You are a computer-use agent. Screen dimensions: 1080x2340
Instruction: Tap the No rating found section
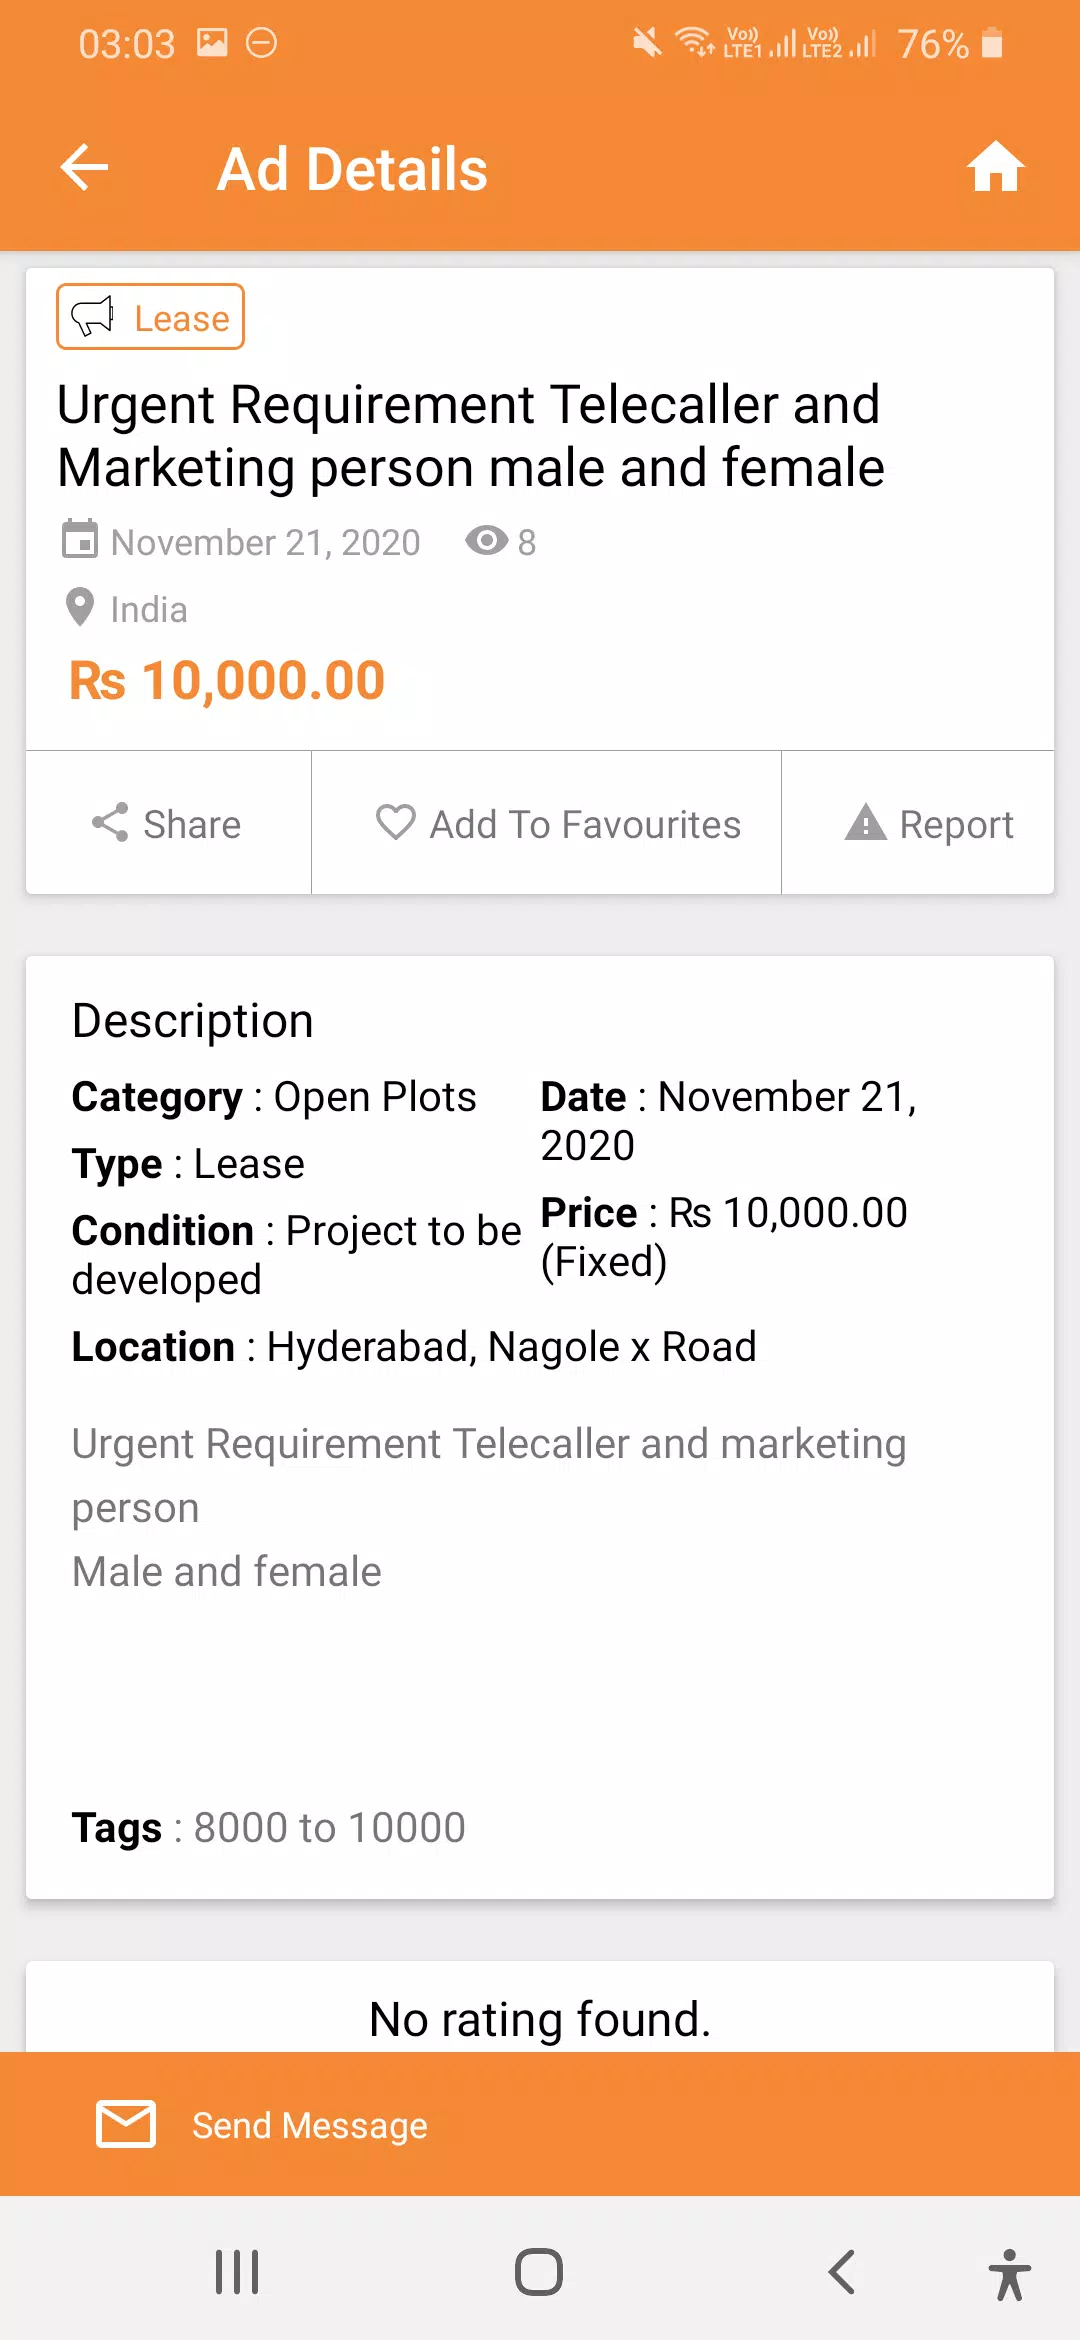tap(540, 2018)
